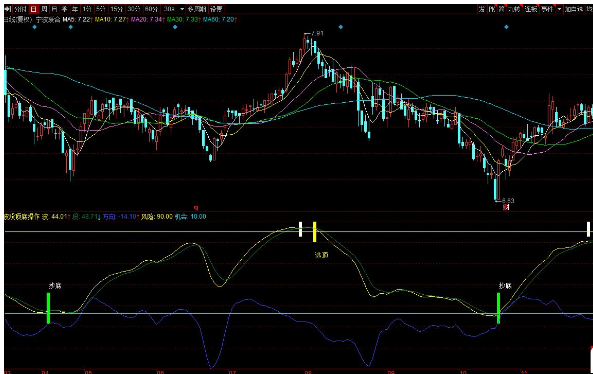Click the 九转 indicator icon
The height and width of the screenshot is (374, 593).
pos(514,9)
